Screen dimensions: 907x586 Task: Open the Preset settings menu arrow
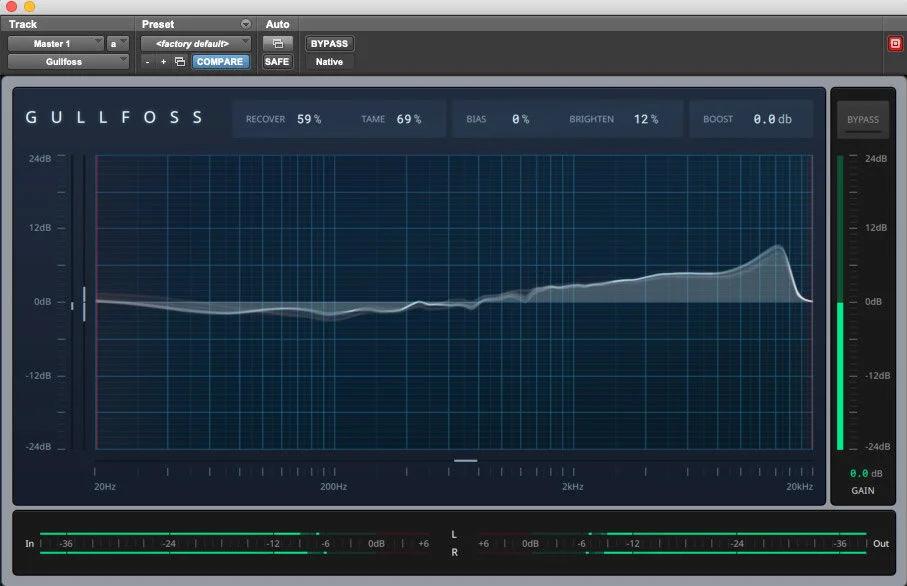246,24
